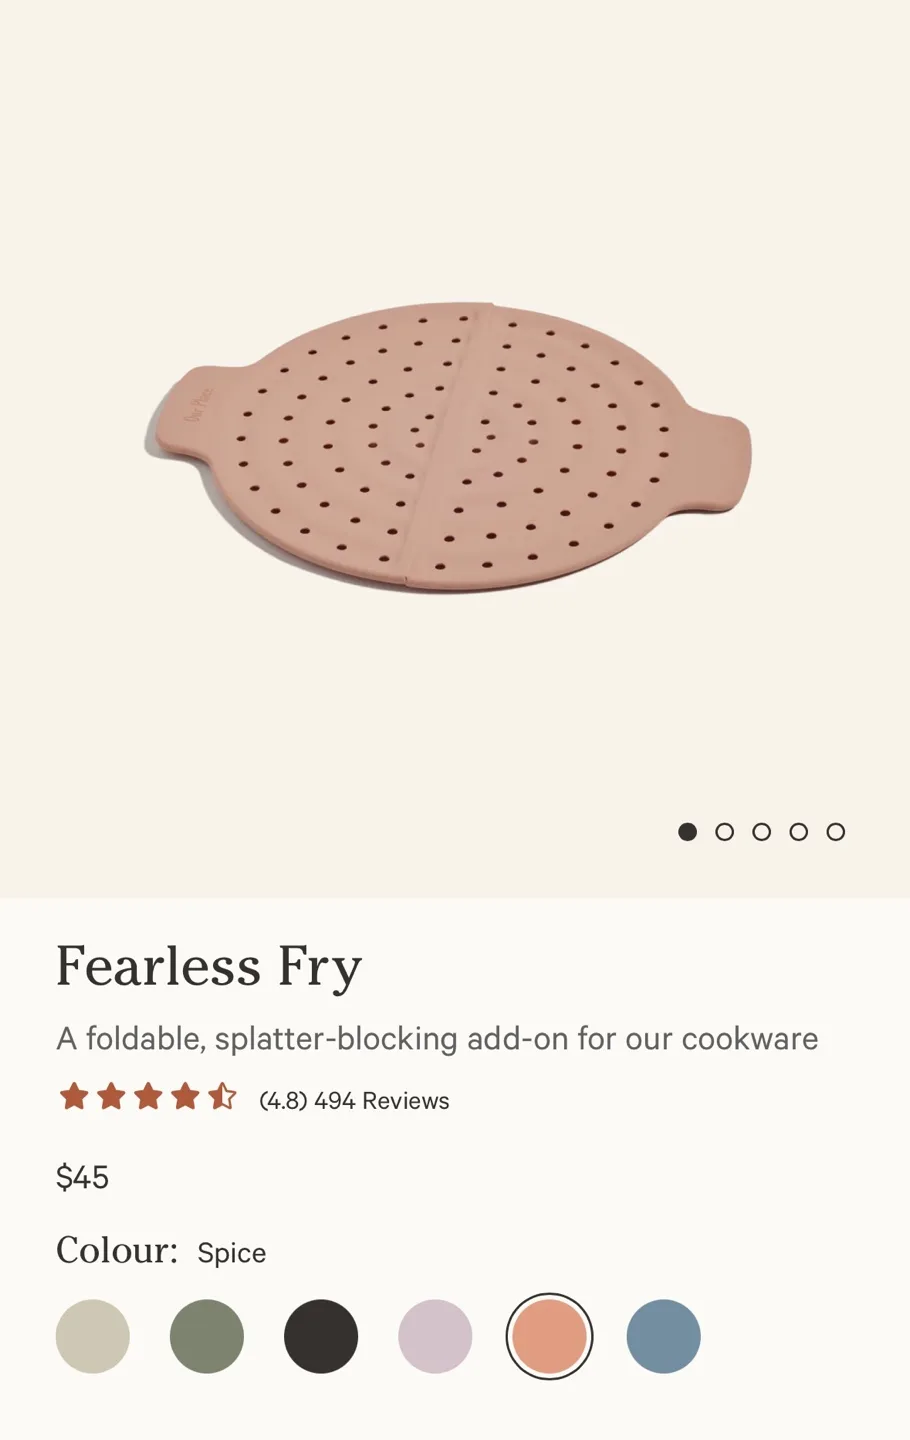Pick the sage green colour swatch

click(207, 1336)
